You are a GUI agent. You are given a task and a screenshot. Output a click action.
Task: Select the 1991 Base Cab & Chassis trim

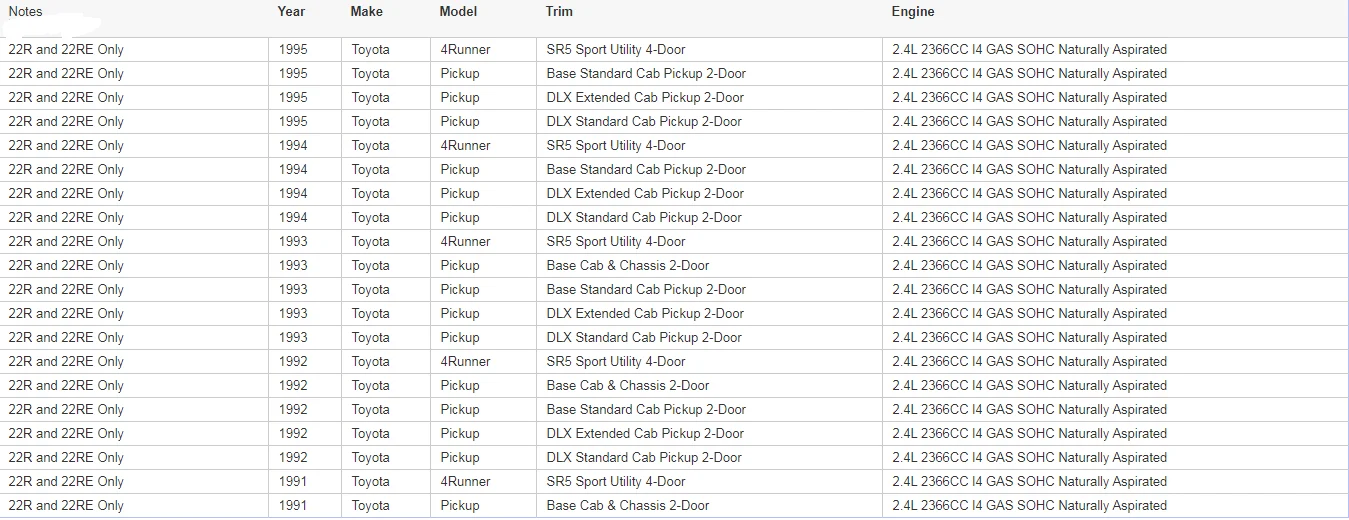tap(628, 505)
